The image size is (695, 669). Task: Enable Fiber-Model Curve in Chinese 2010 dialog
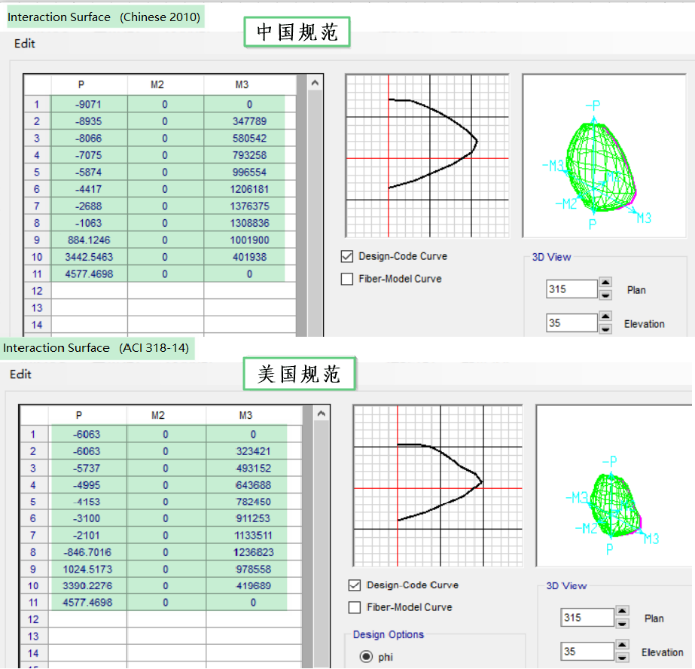(x=348, y=279)
